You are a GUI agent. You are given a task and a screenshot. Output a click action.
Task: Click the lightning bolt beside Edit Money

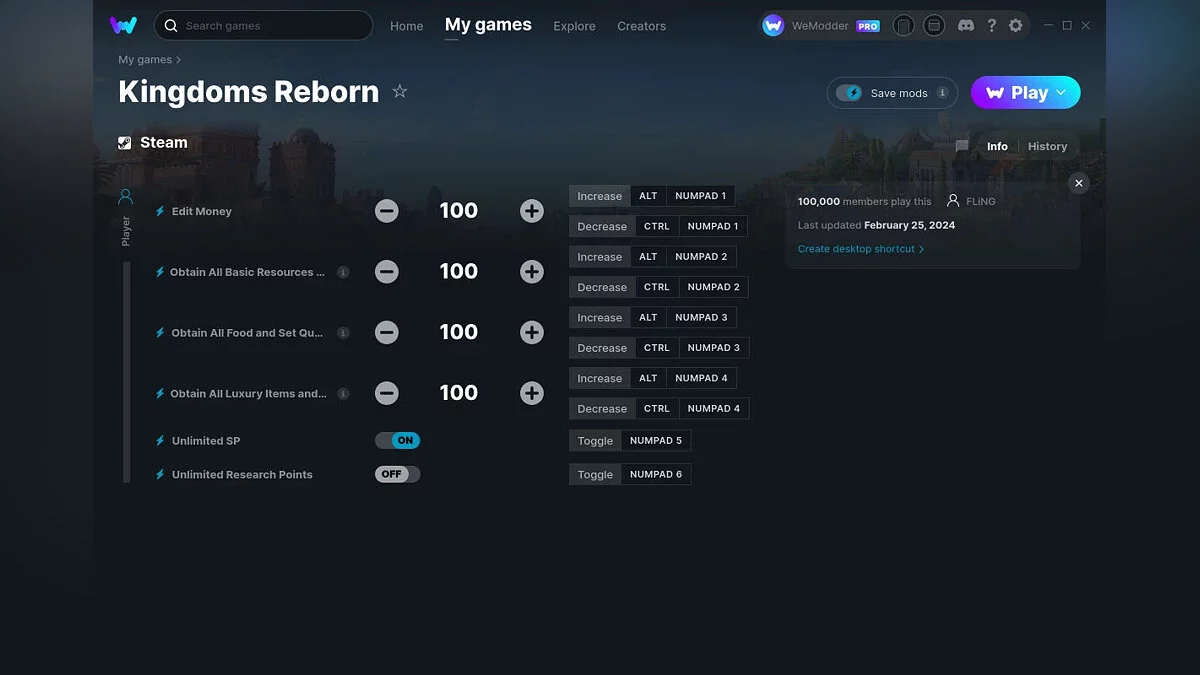(158, 210)
